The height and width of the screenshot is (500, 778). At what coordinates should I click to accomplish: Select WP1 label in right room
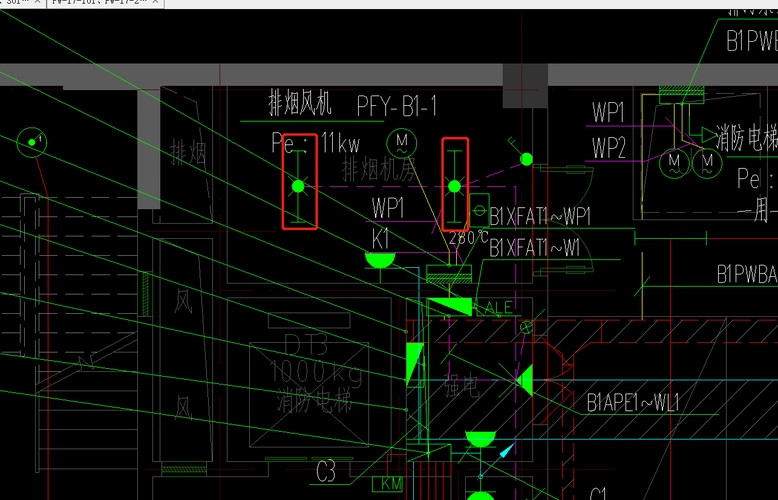[608, 113]
